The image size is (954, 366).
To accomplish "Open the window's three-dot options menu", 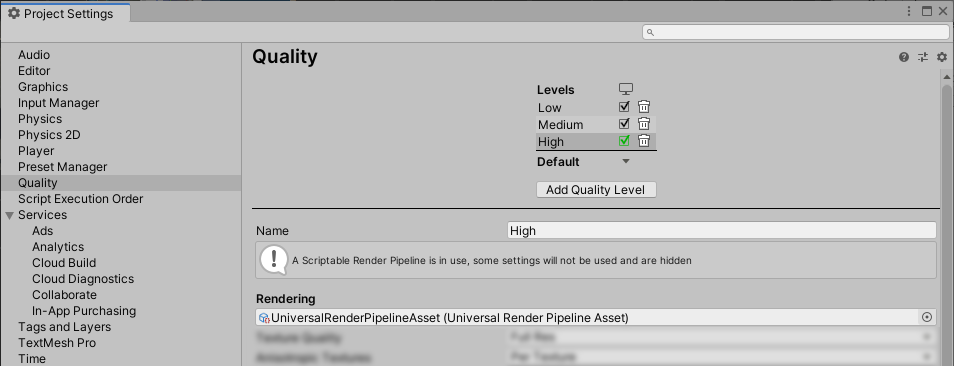I will click(x=909, y=11).
